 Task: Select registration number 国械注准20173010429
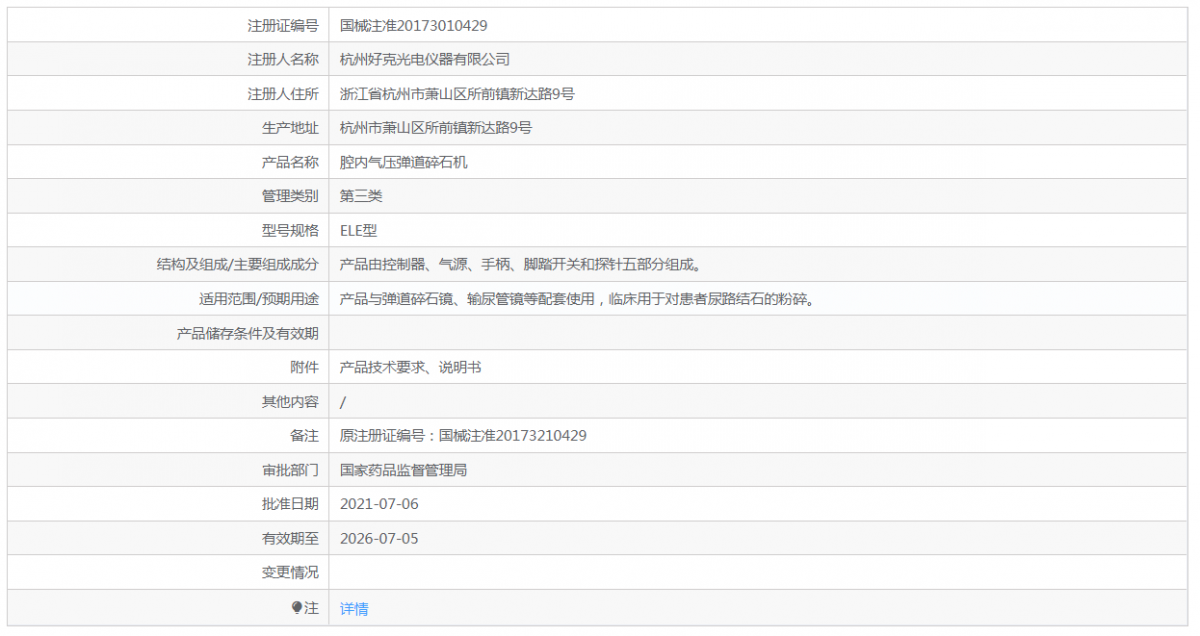414,26
